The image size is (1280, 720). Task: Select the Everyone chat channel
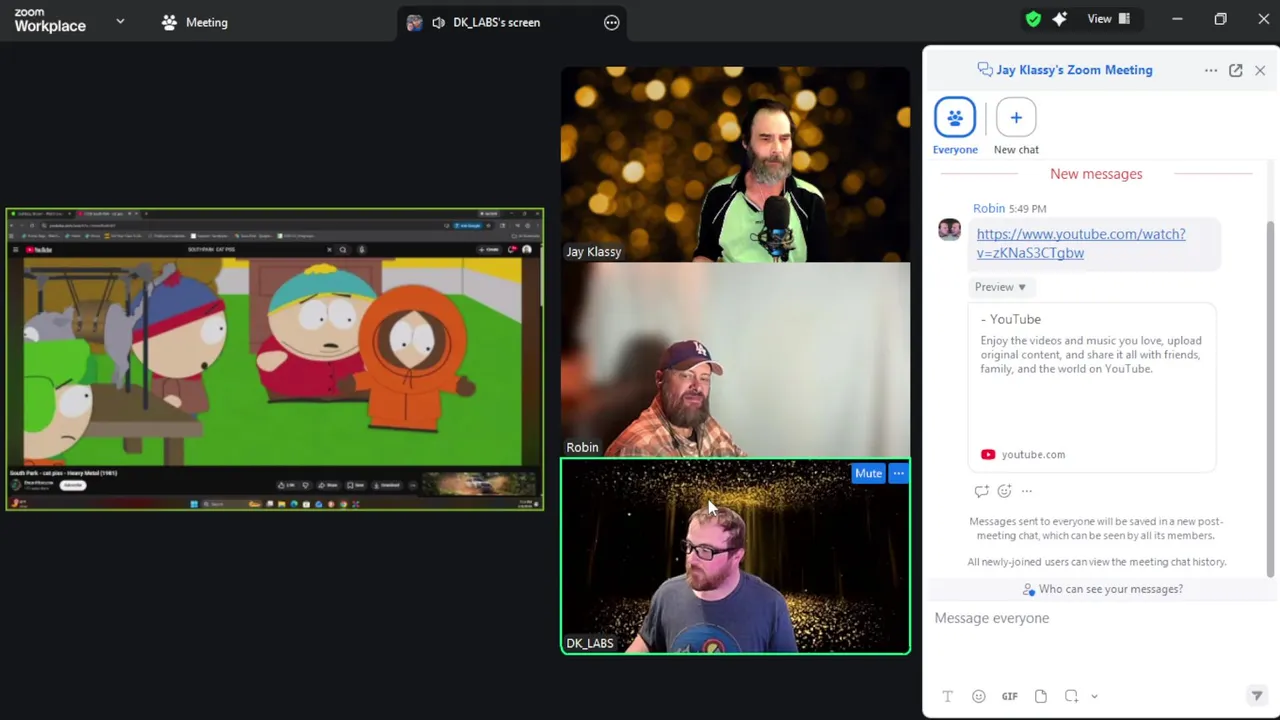pyautogui.click(x=955, y=126)
